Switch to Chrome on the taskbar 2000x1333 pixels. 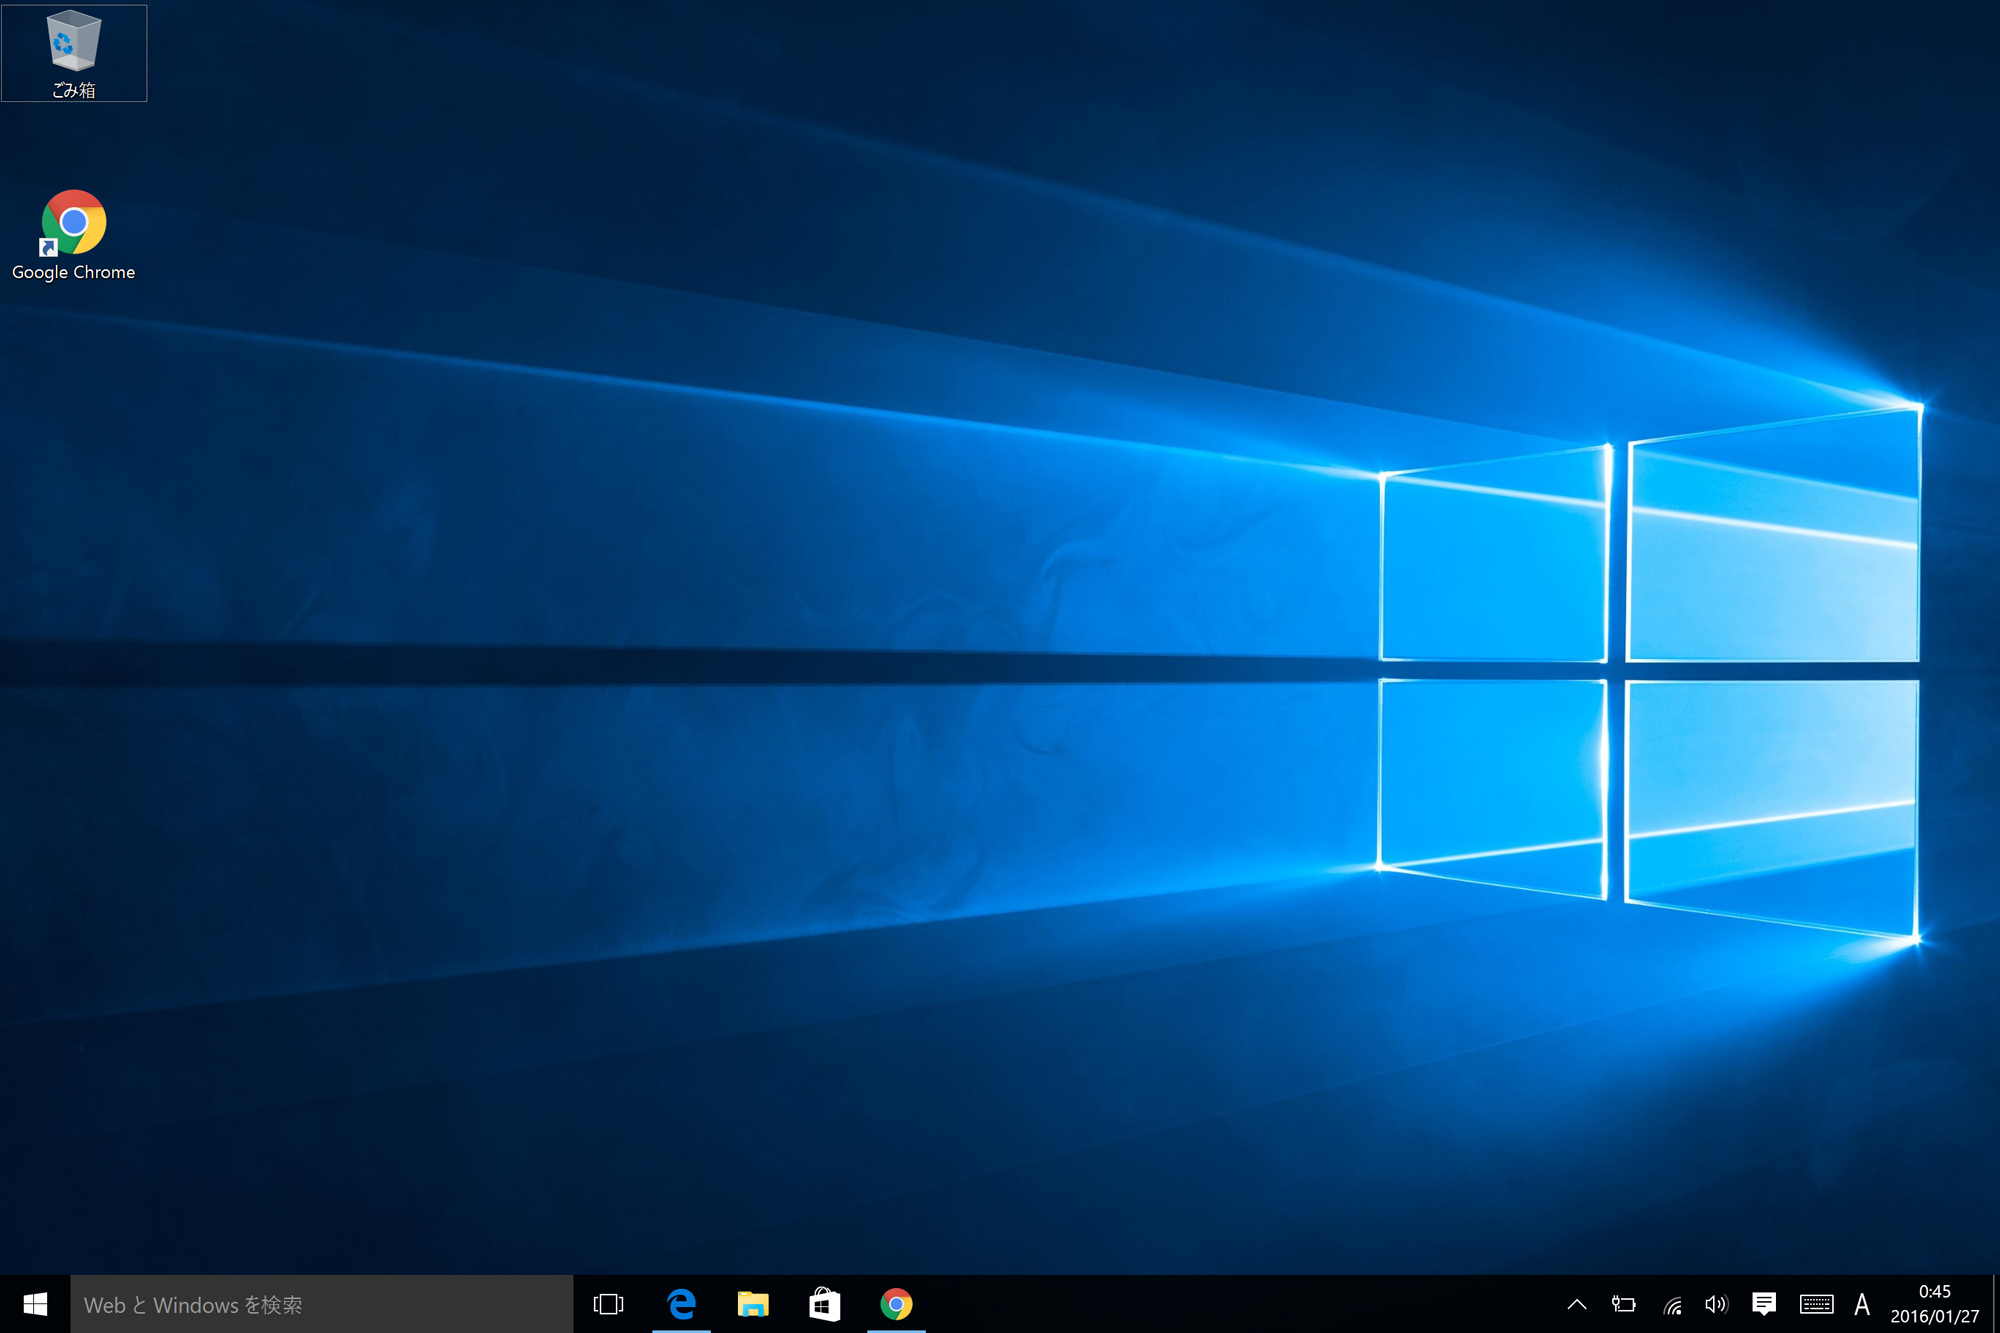tap(896, 1304)
